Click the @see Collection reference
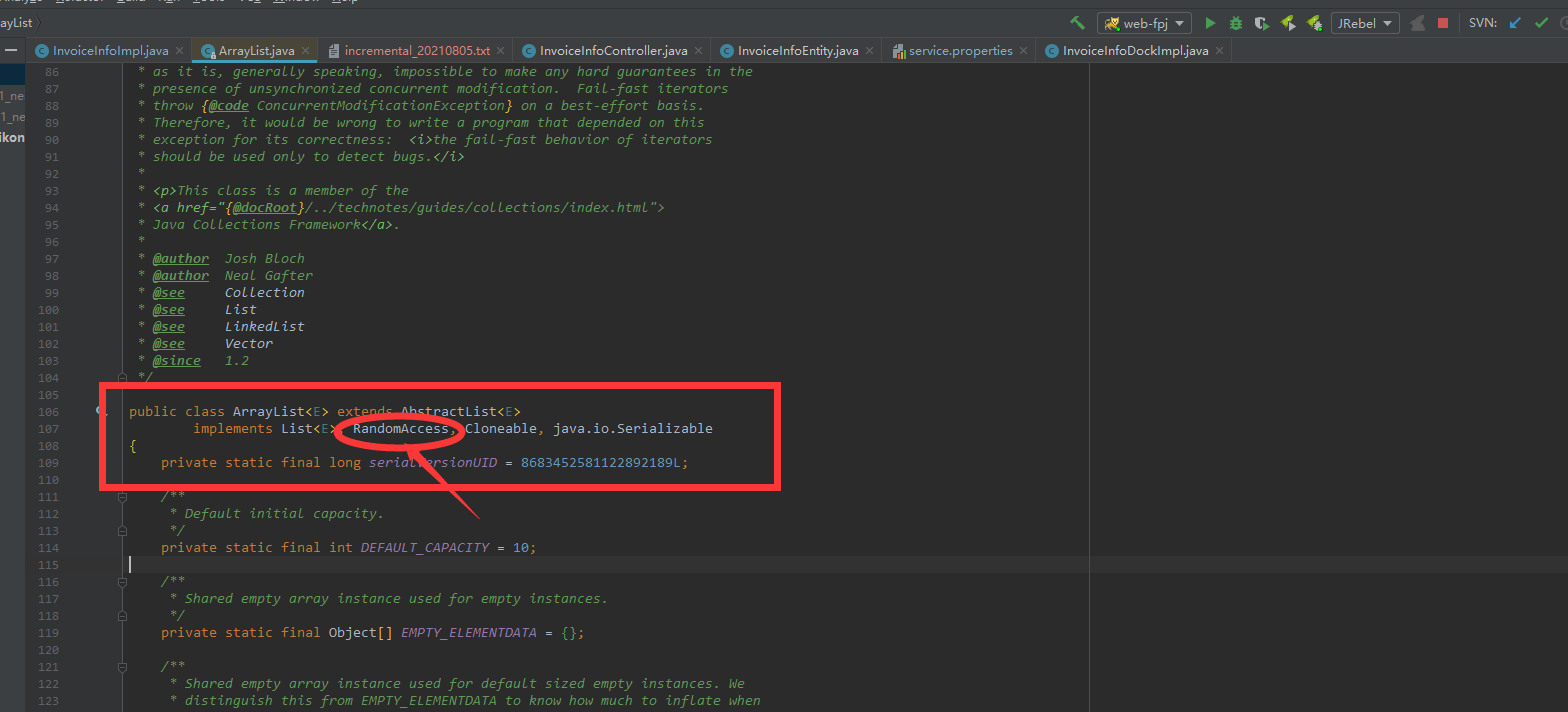Viewport: 1568px width, 712px height. pyautogui.click(x=265, y=292)
